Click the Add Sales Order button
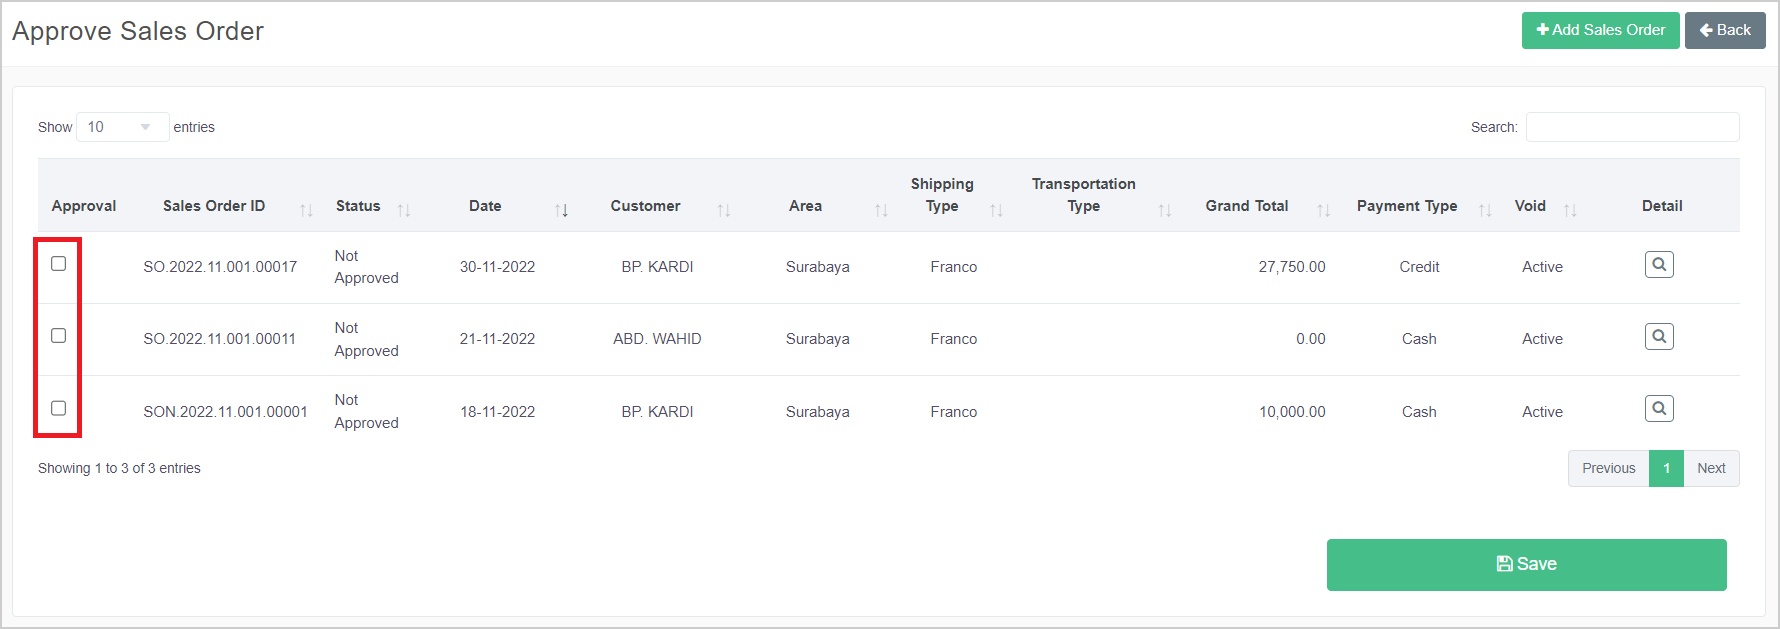 (x=1600, y=30)
